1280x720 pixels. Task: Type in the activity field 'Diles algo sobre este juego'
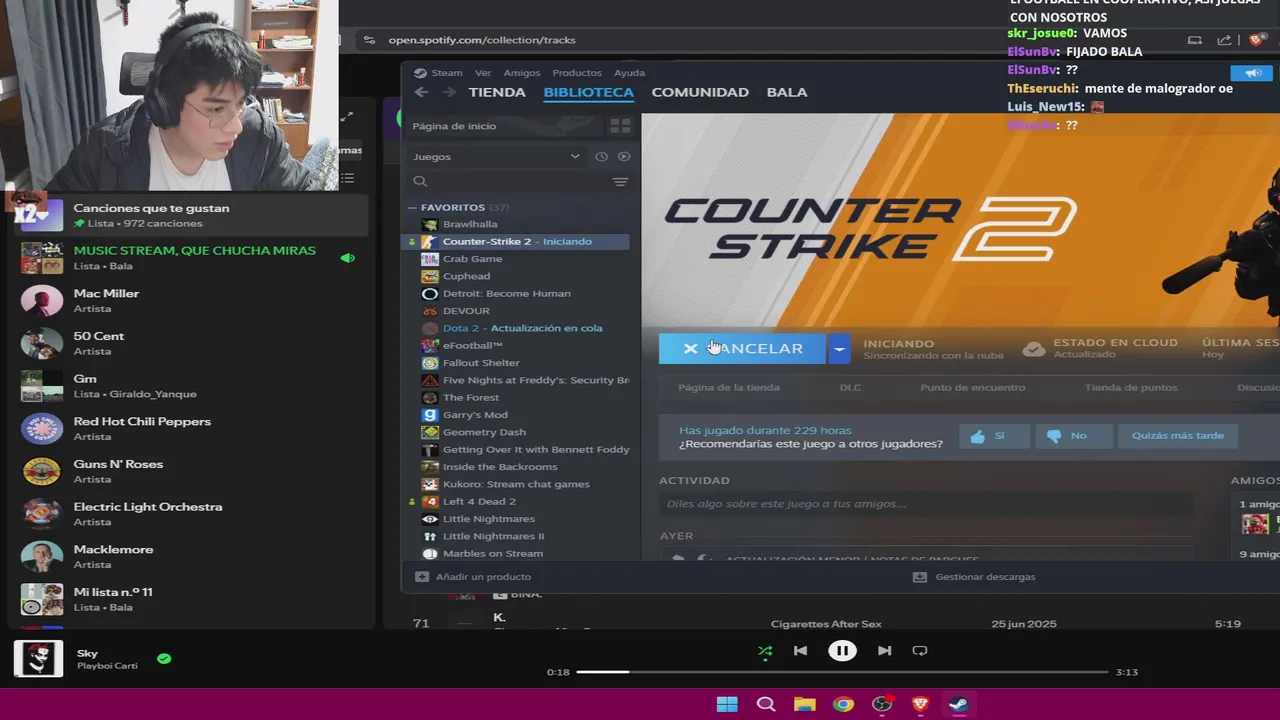tap(926, 504)
